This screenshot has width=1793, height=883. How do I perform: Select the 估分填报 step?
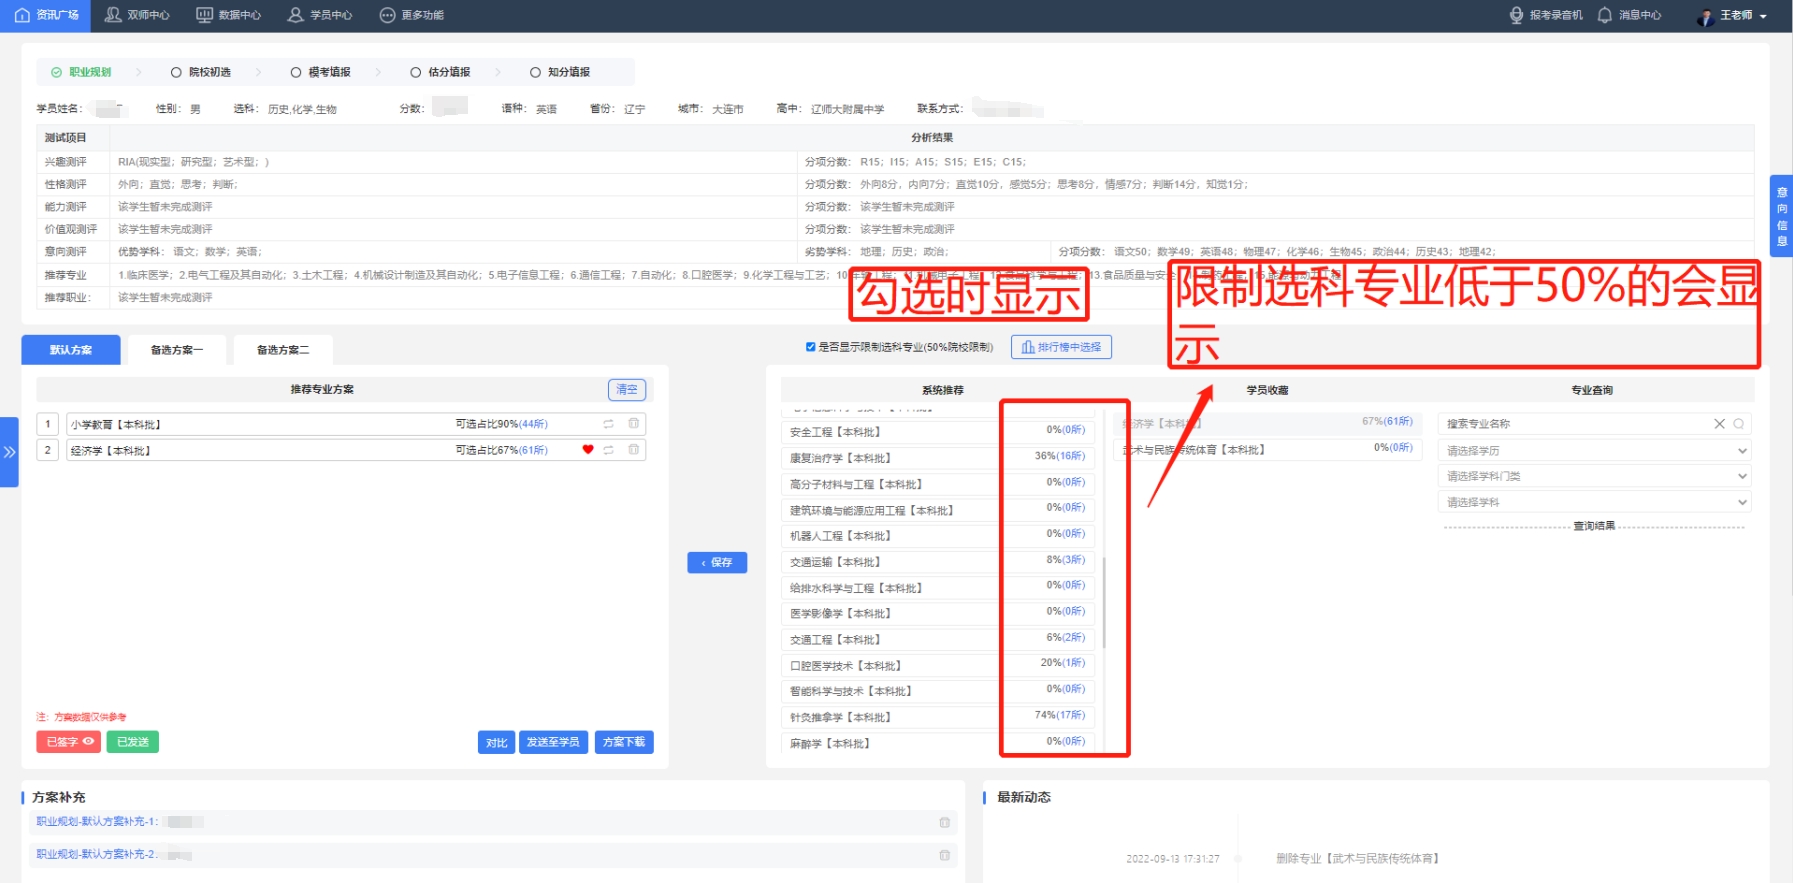point(441,72)
